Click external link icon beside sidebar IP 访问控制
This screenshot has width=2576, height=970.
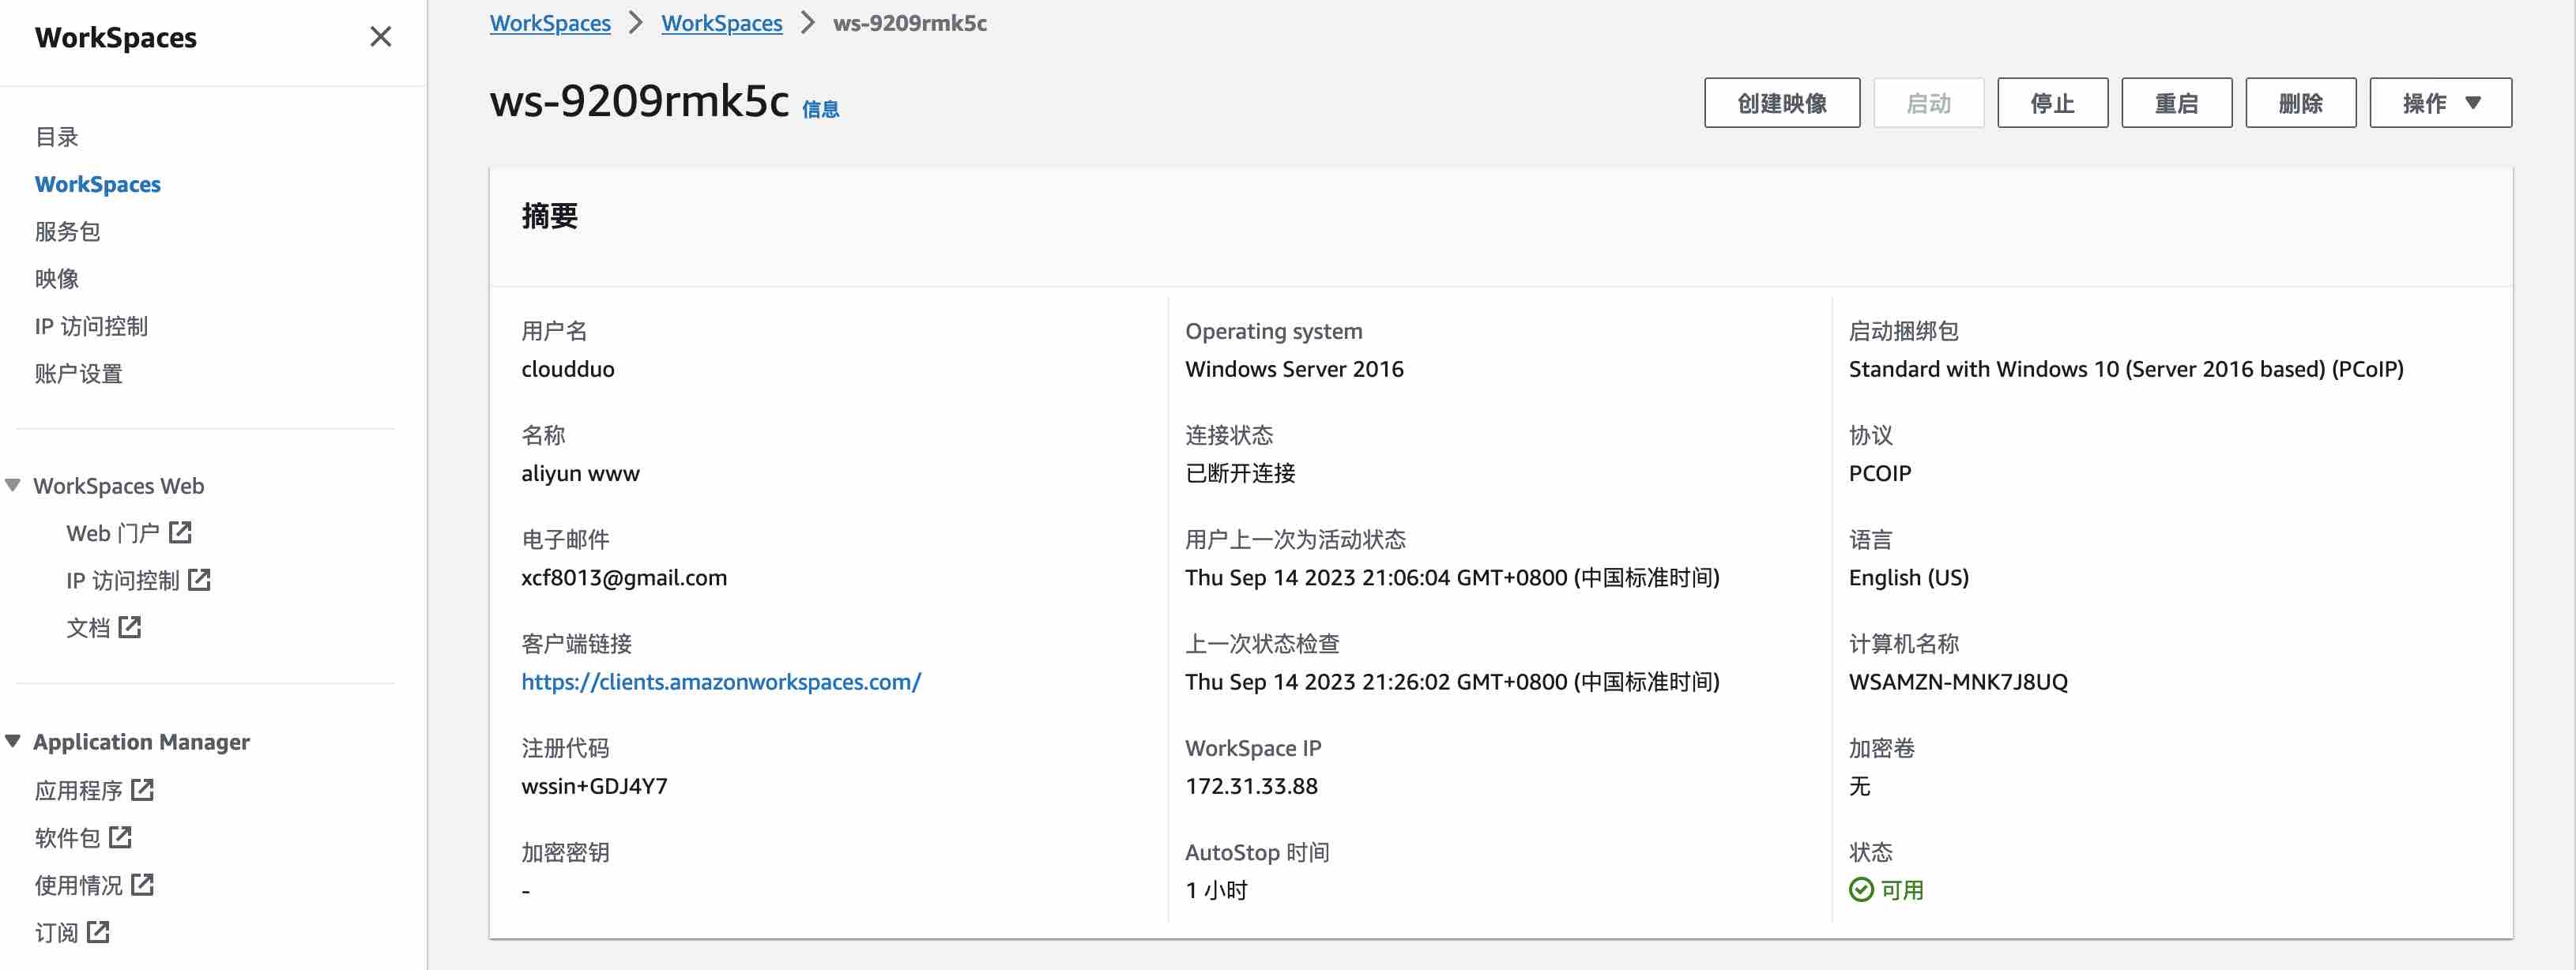199,579
